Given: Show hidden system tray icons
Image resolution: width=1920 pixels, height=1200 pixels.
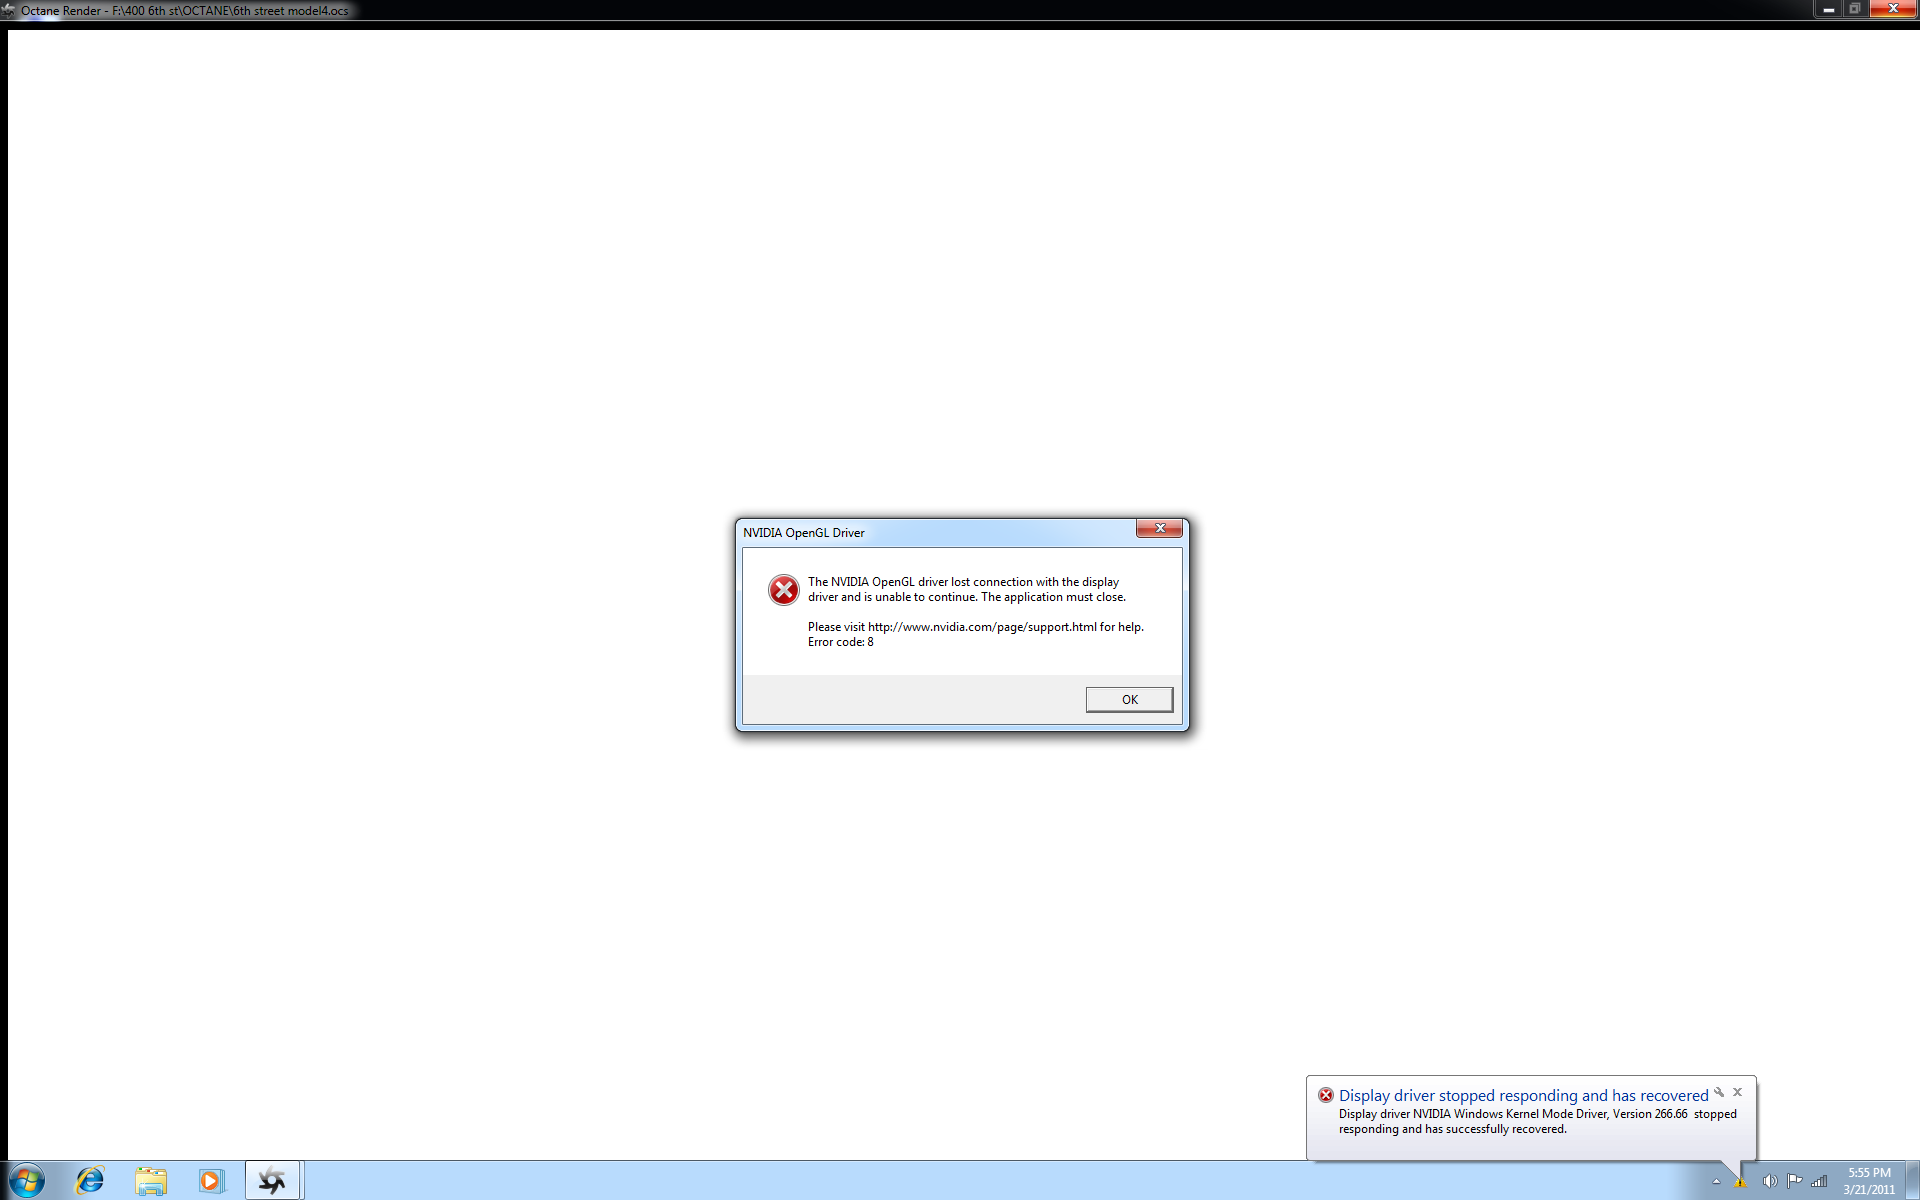Looking at the screenshot, I should tap(1716, 1182).
